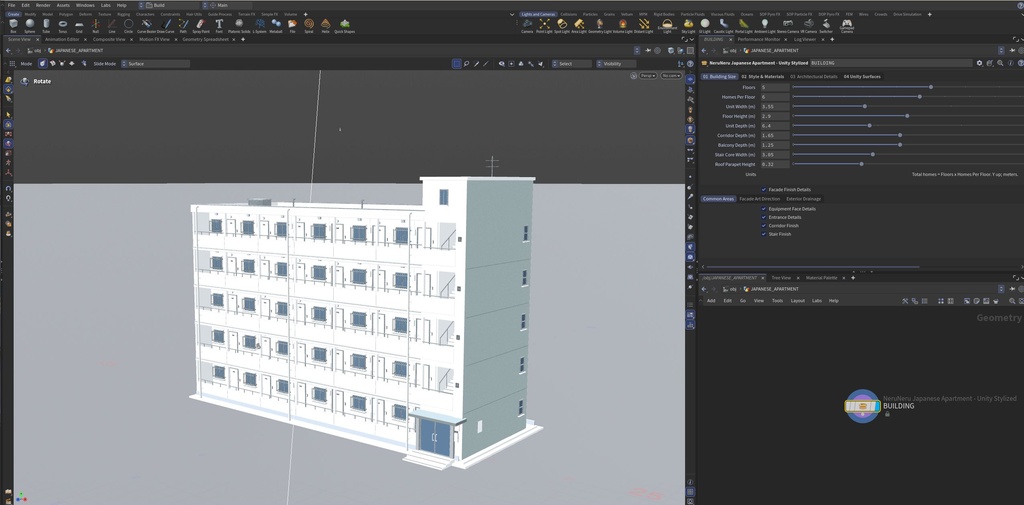
Task: Toggle the Stair Finish checkbox
Action: pyautogui.click(x=763, y=234)
